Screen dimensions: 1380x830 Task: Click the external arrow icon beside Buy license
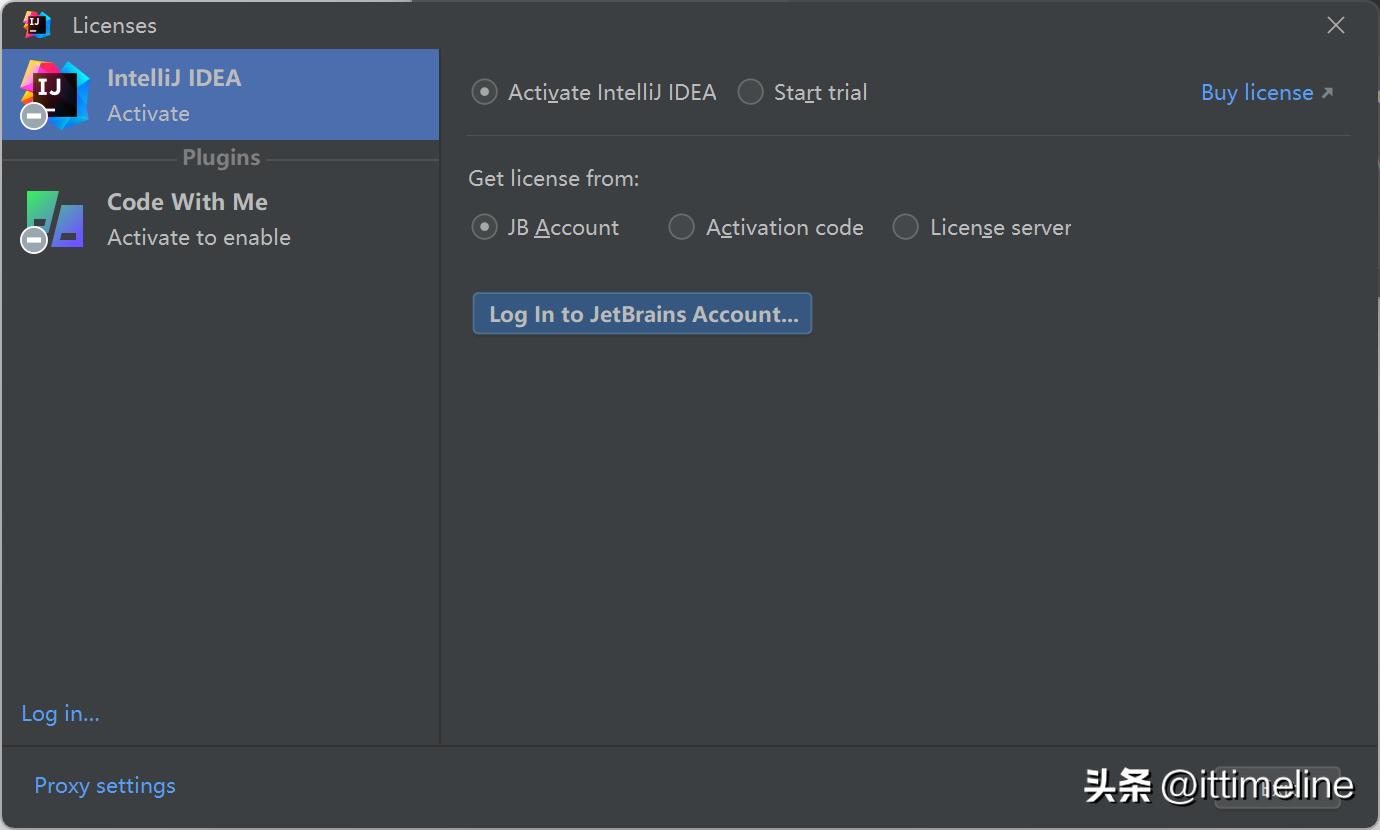point(1327,93)
